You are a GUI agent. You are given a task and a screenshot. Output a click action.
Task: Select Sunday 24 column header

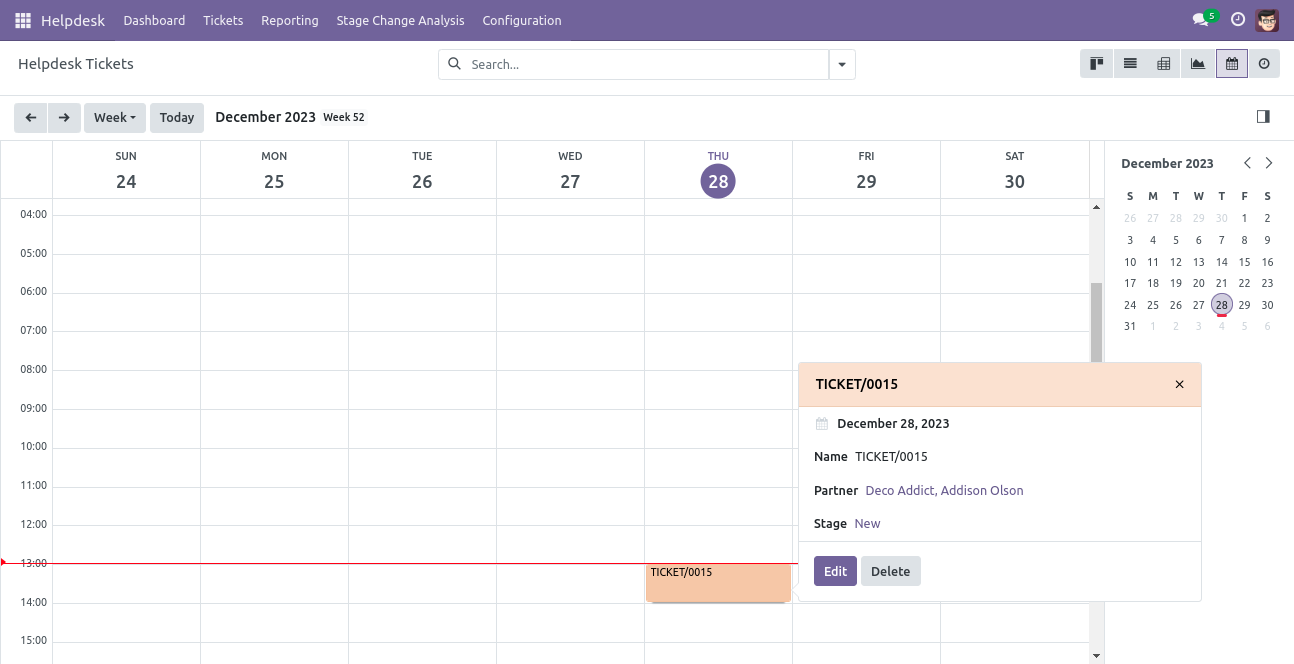pos(126,170)
